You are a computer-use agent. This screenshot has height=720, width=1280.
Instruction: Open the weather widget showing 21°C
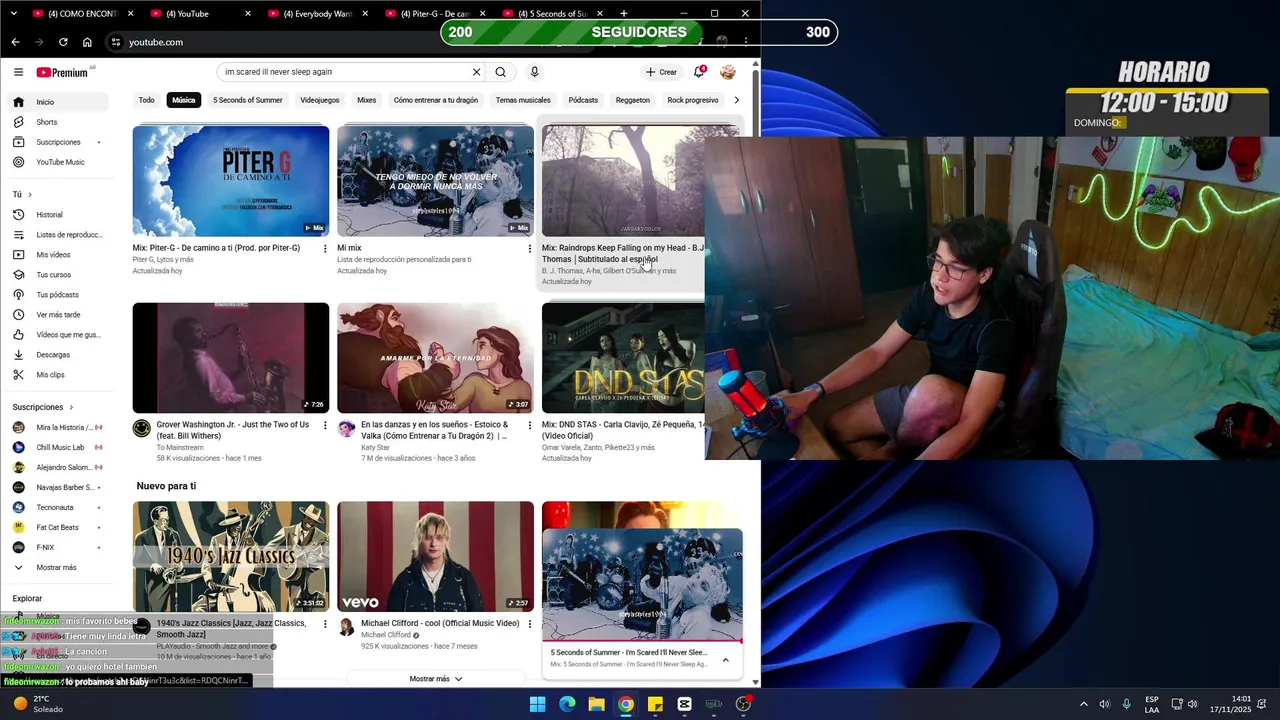point(38,704)
